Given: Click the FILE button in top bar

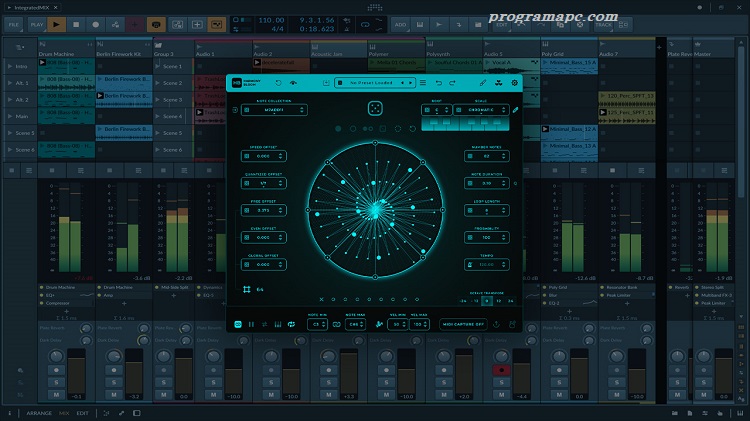Looking at the screenshot, I should coord(15,23).
